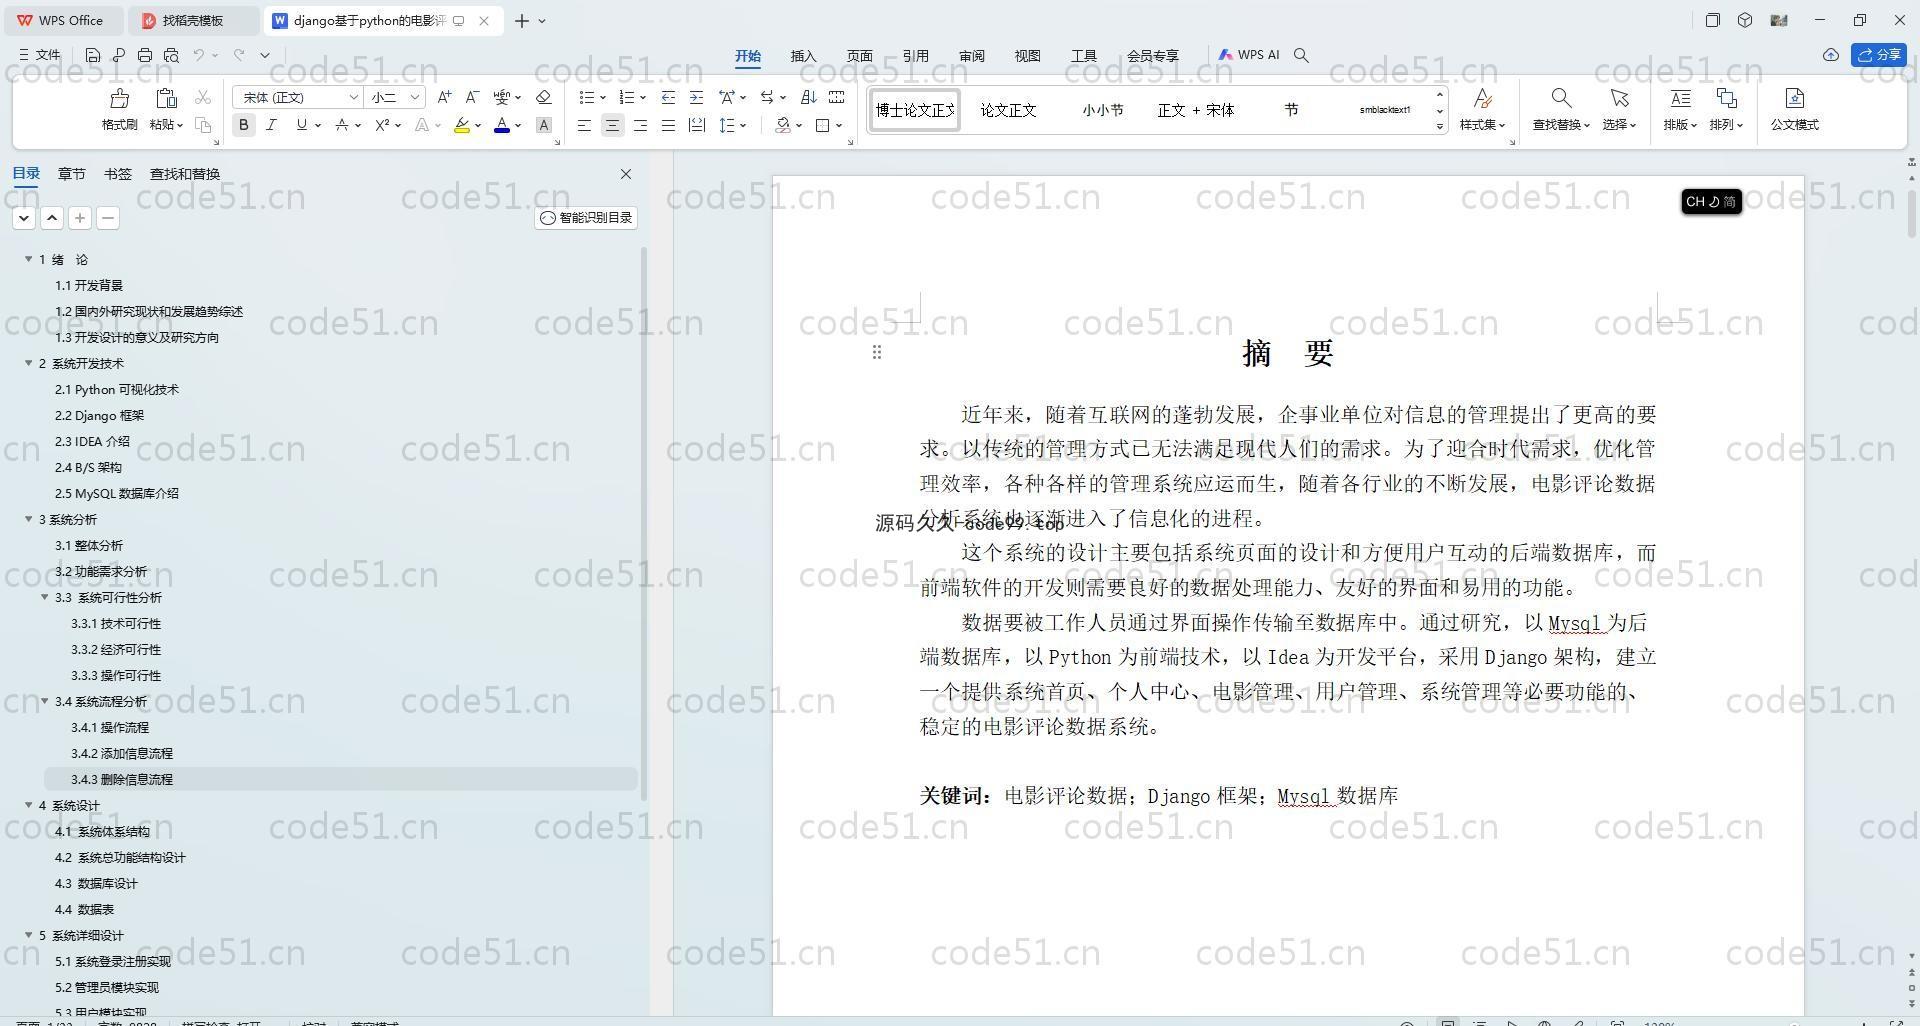This screenshot has height=1026, width=1920.
Task: Open the 文件 menu
Action: click(40, 55)
